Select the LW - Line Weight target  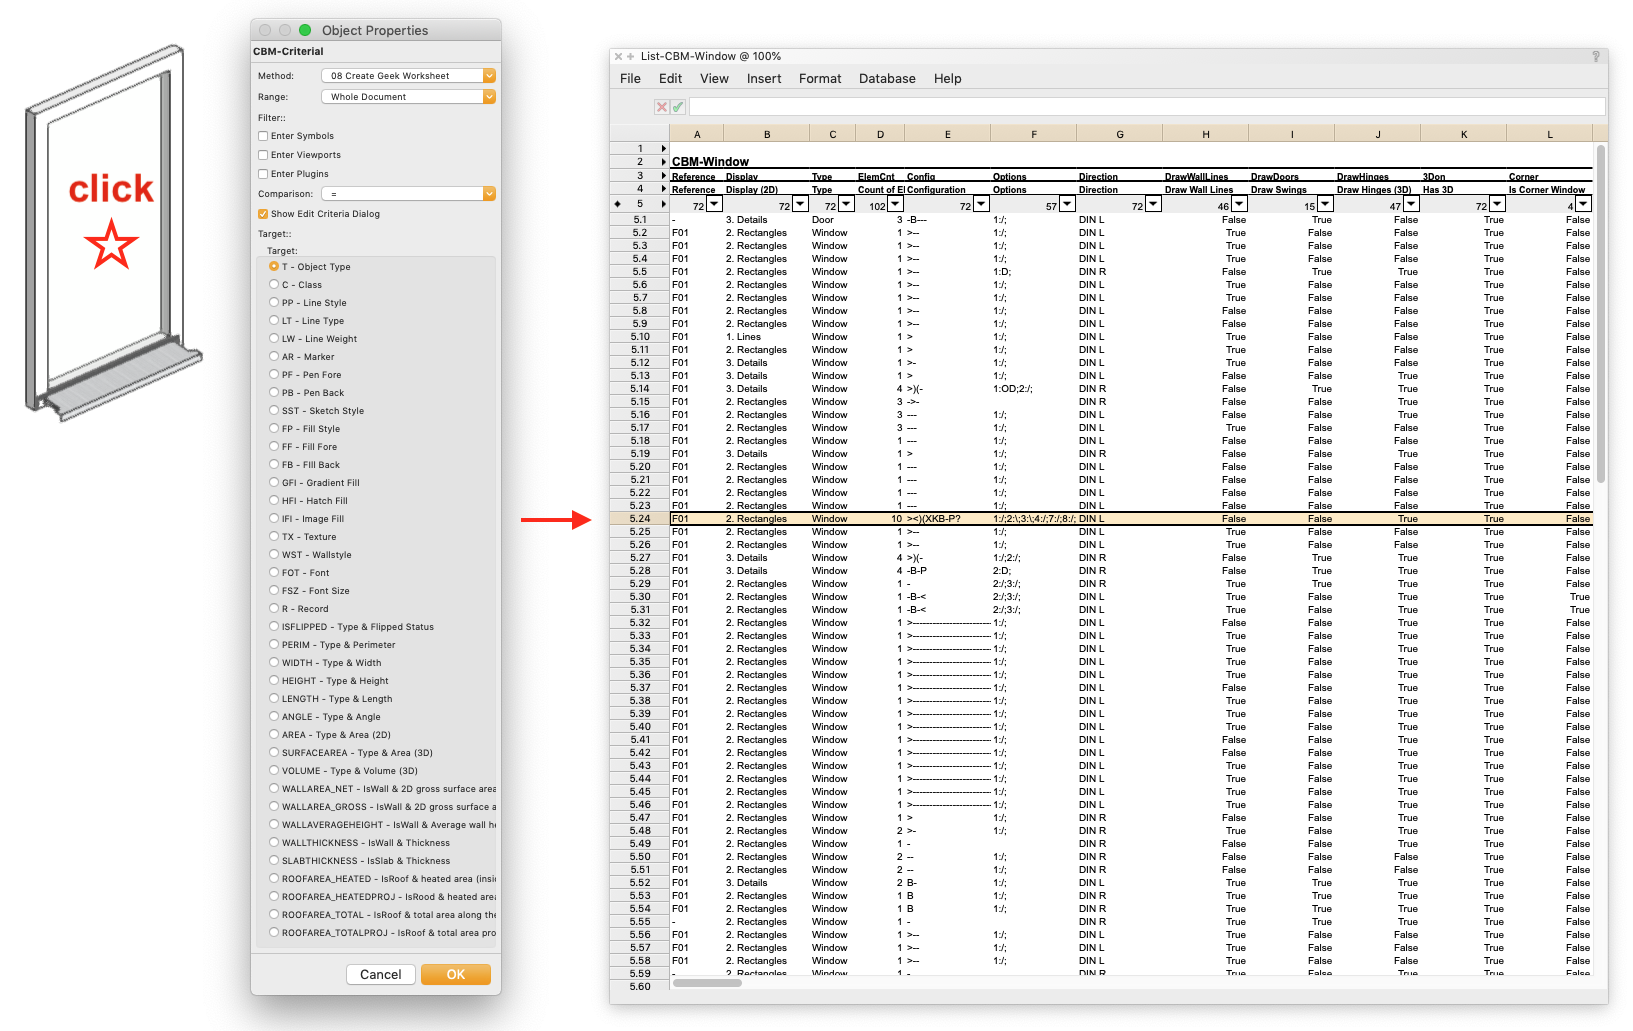[x=274, y=338]
